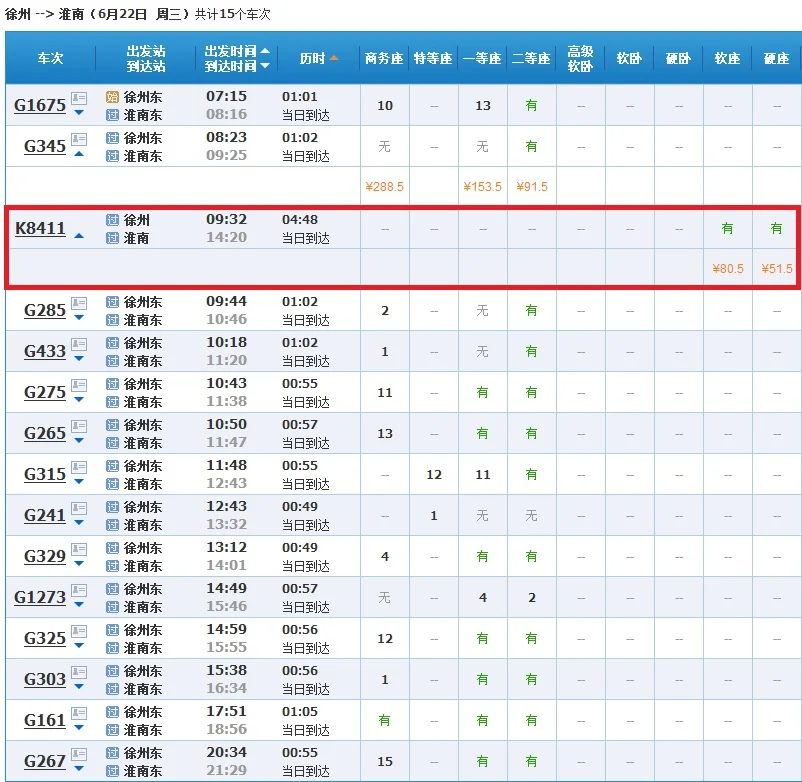Viewport: 802px width, 782px height.
Task: Select 二等座 availability for train G1273
Action: [531, 598]
